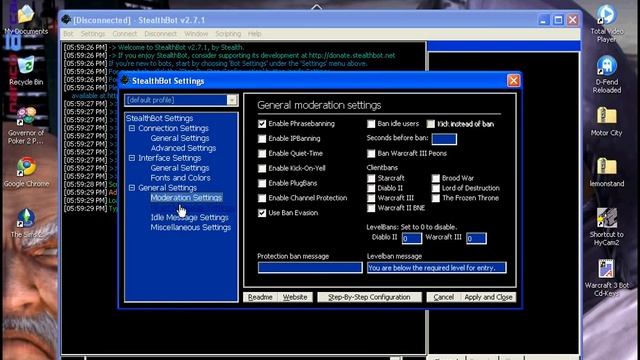Open the Disconnect menu

click(x=160, y=34)
